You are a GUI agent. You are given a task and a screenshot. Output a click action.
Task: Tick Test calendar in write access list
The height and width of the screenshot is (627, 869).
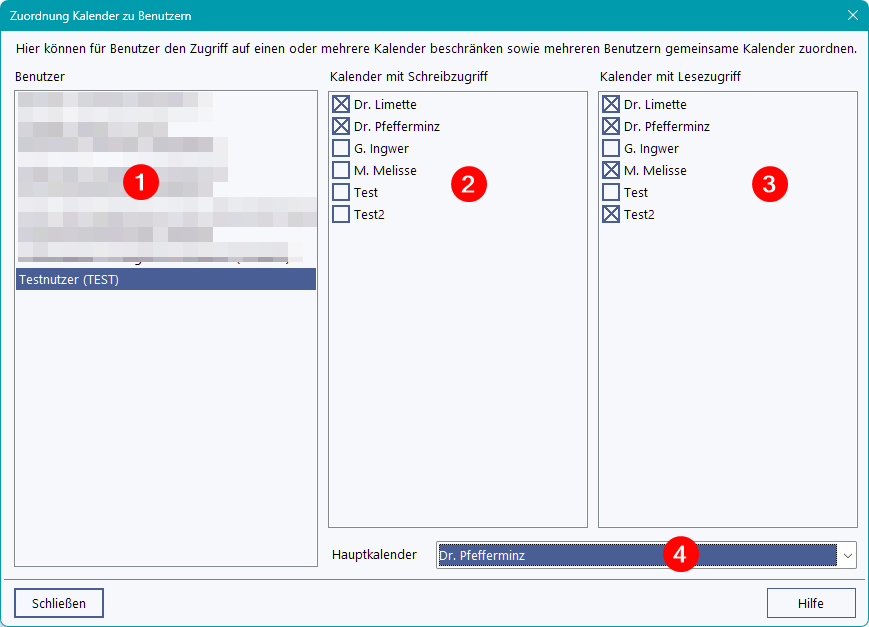(341, 192)
